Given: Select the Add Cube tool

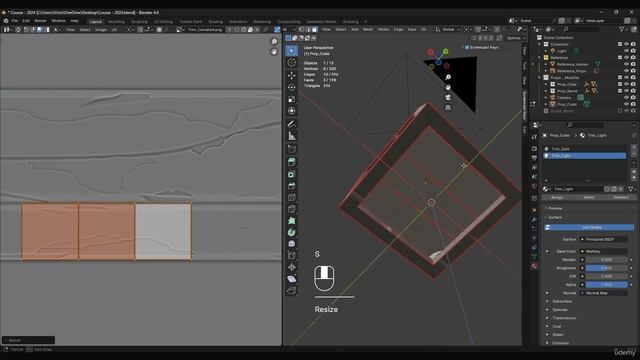Looking at the screenshot, I should coord(291,149).
